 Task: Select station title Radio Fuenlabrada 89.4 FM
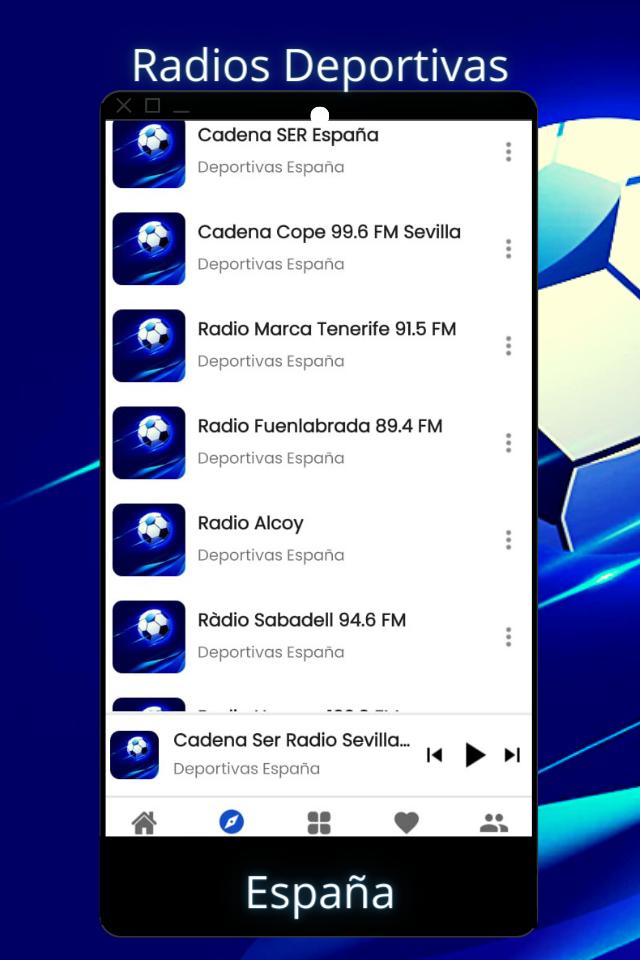click(320, 426)
